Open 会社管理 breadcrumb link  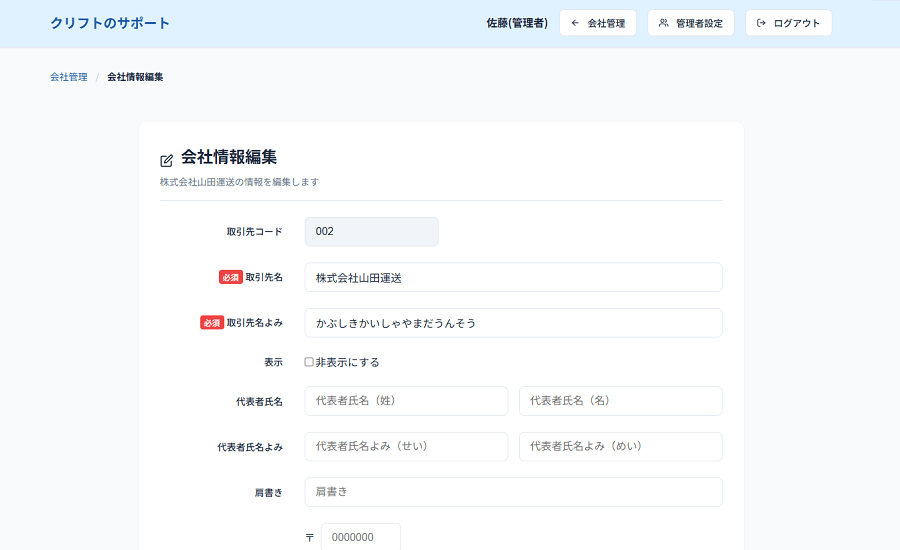click(x=69, y=77)
